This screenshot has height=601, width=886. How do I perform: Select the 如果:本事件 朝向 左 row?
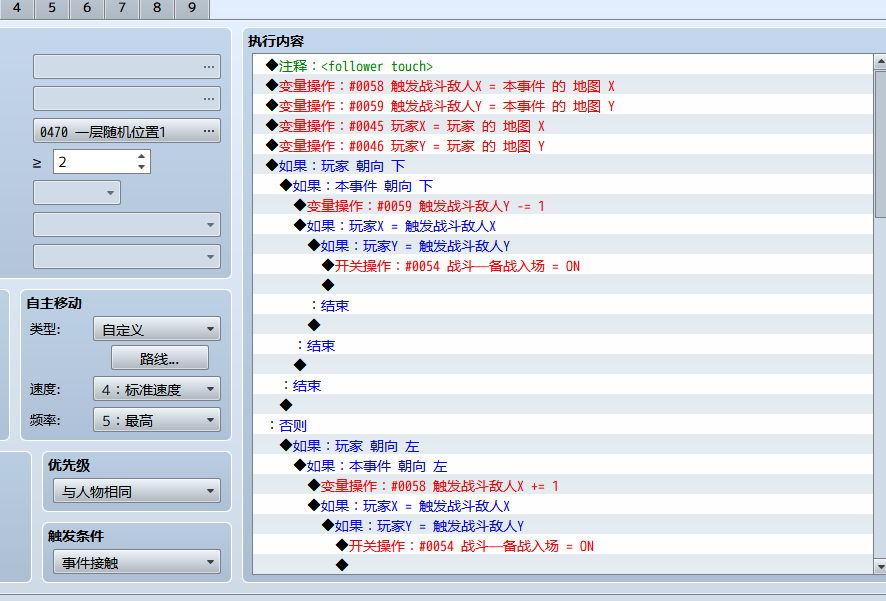(563, 465)
